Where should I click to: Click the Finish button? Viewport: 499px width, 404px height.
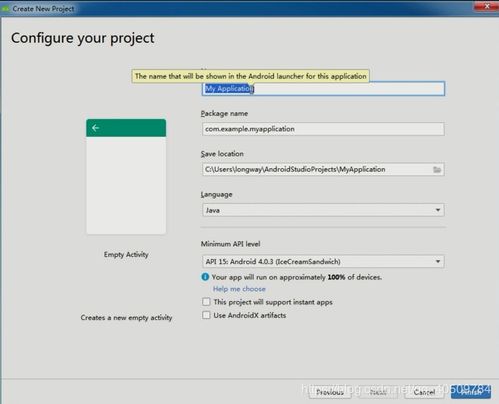click(x=471, y=392)
